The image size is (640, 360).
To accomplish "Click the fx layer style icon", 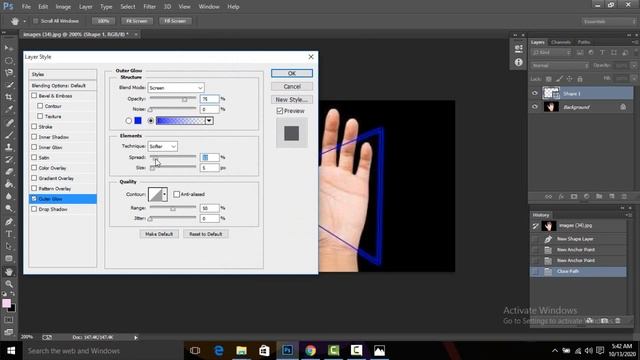I will [561, 197].
